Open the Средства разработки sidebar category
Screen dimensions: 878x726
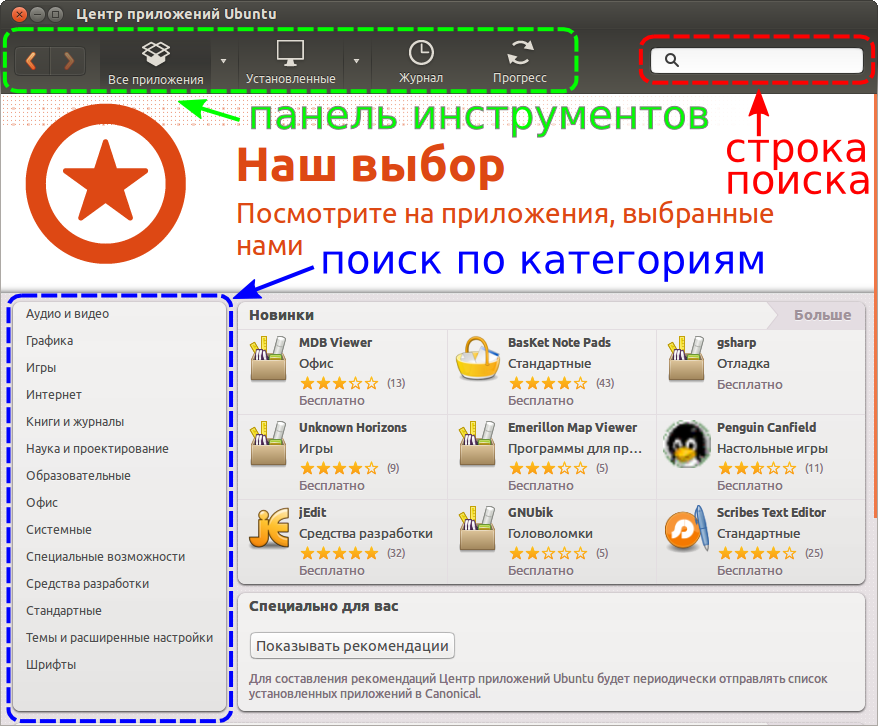click(87, 584)
